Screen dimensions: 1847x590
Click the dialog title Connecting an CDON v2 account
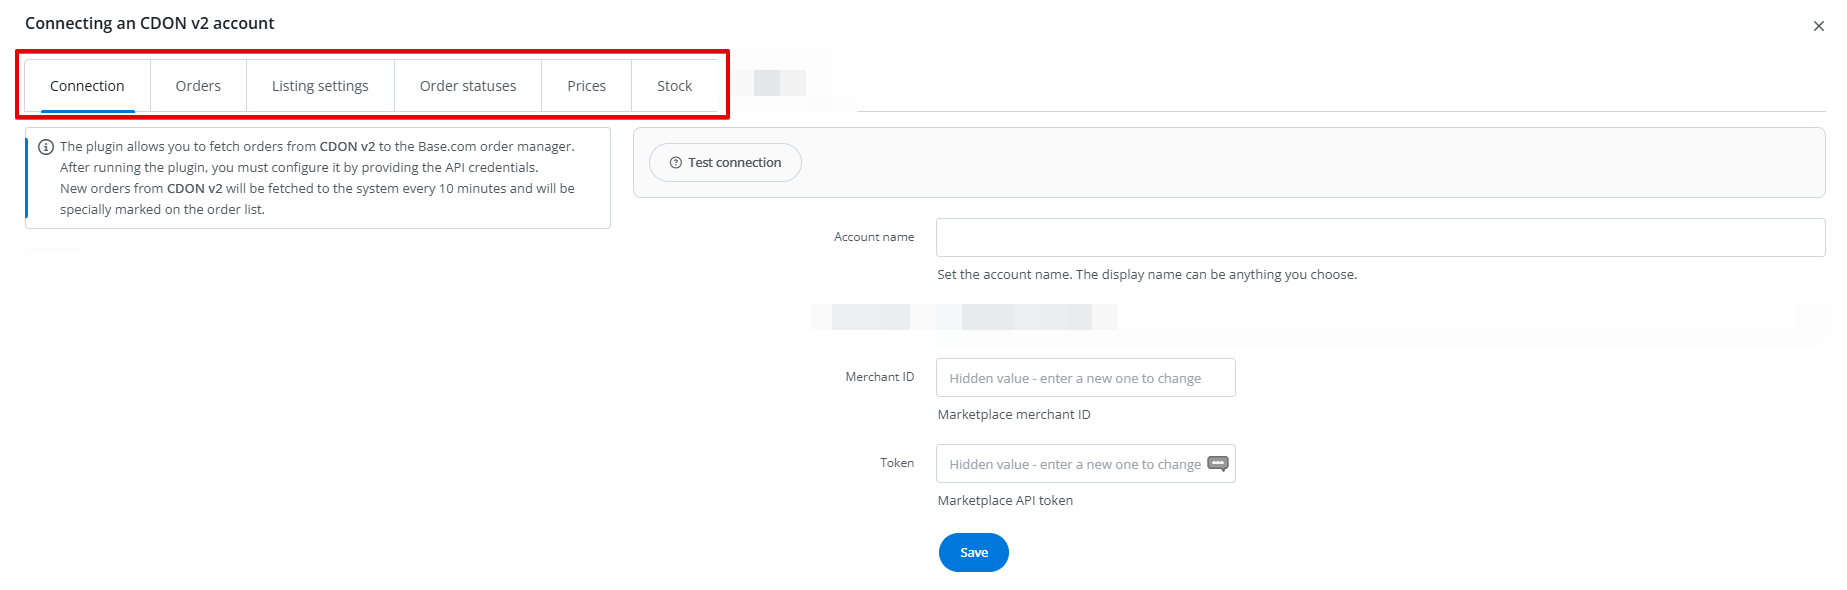click(x=150, y=23)
